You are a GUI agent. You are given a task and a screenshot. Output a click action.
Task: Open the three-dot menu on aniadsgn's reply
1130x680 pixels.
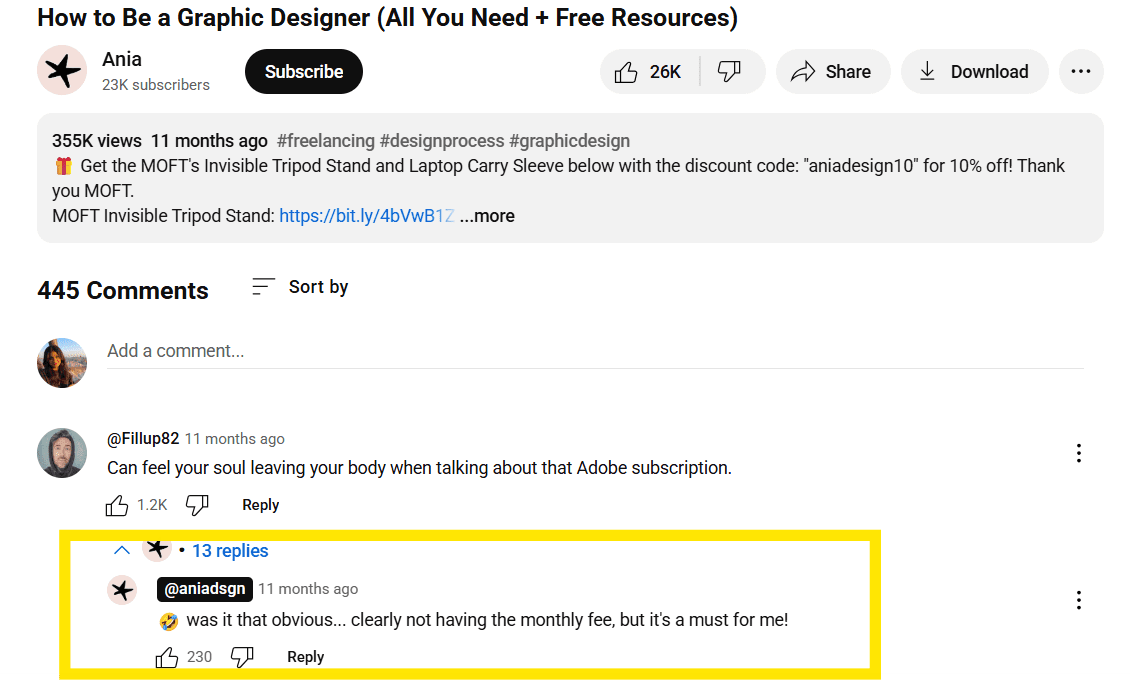1079,600
